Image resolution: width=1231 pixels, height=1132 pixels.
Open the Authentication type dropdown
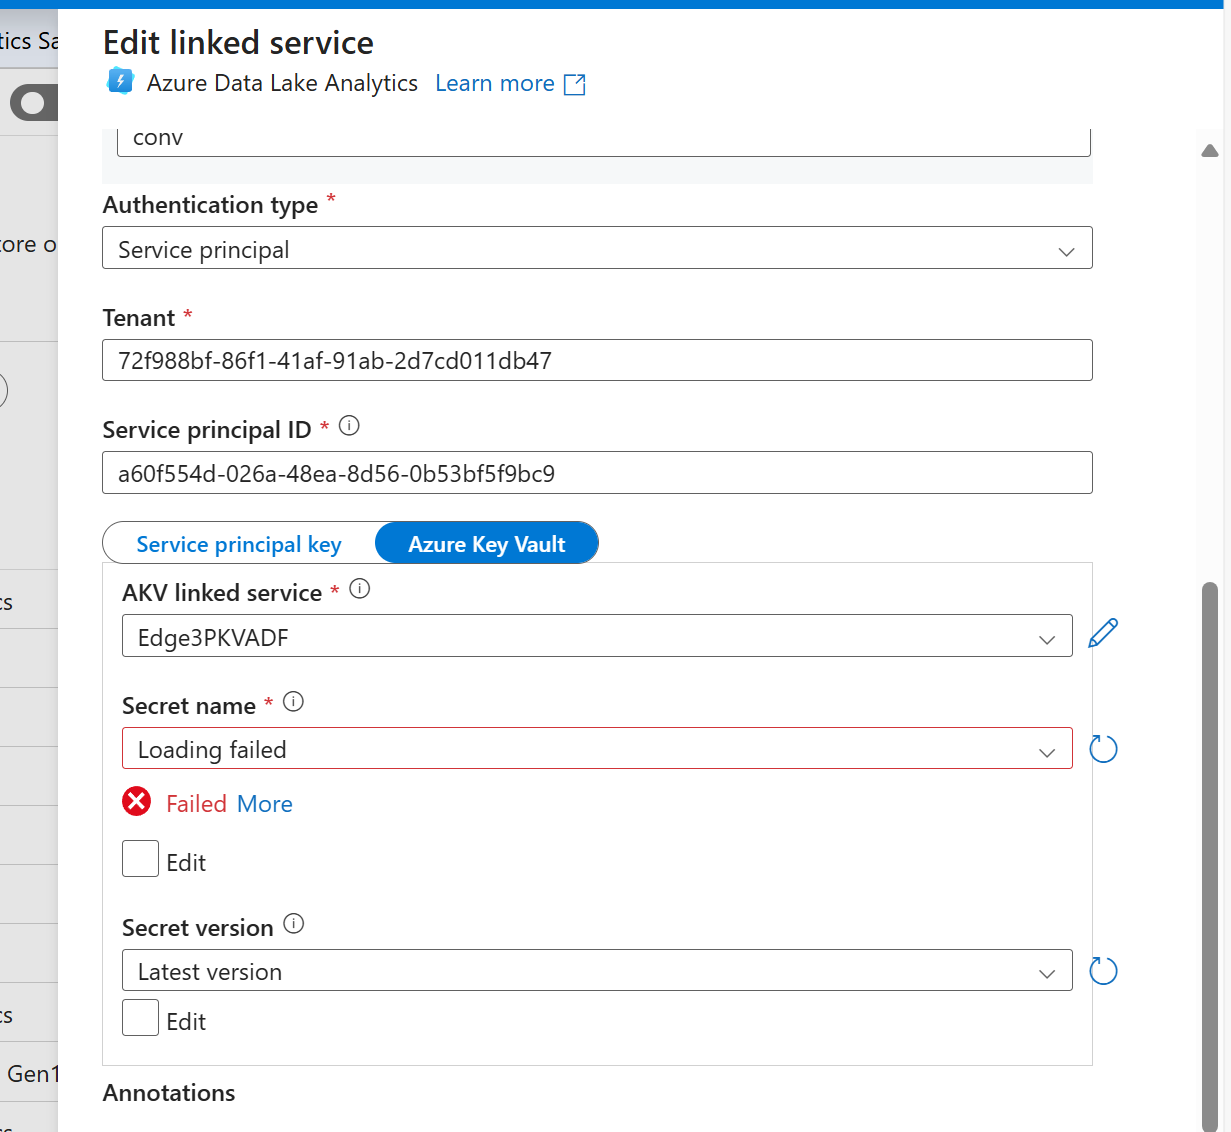coord(597,248)
